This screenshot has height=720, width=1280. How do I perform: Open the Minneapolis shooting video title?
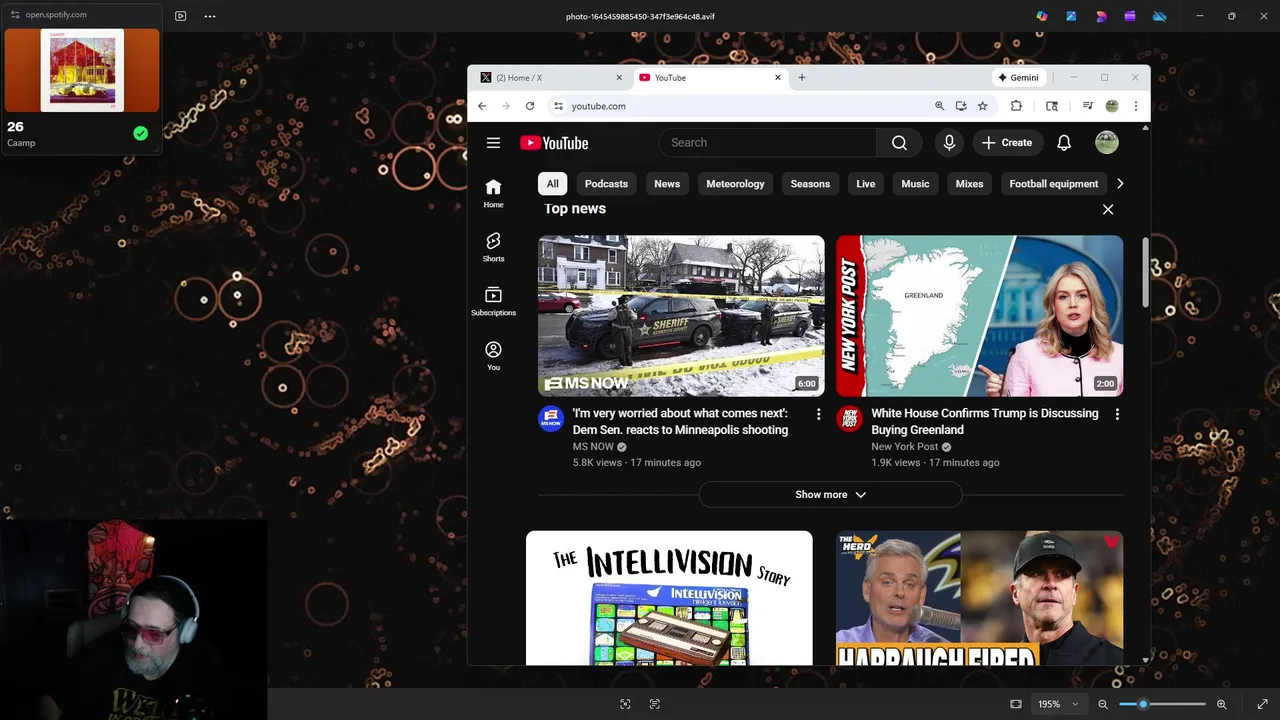(680, 422)
